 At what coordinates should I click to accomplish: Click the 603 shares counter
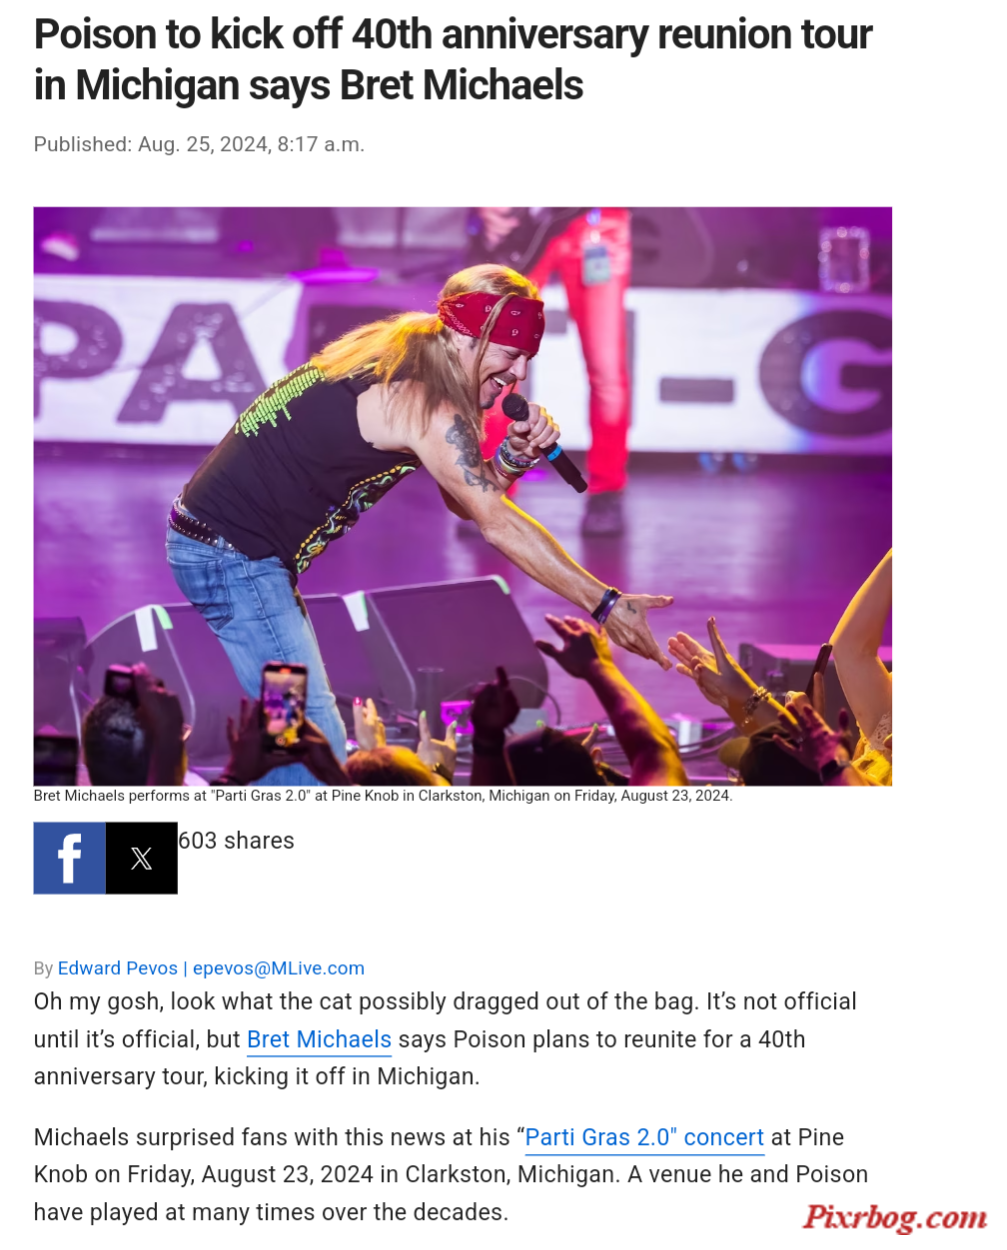click(x=236, y=841)
